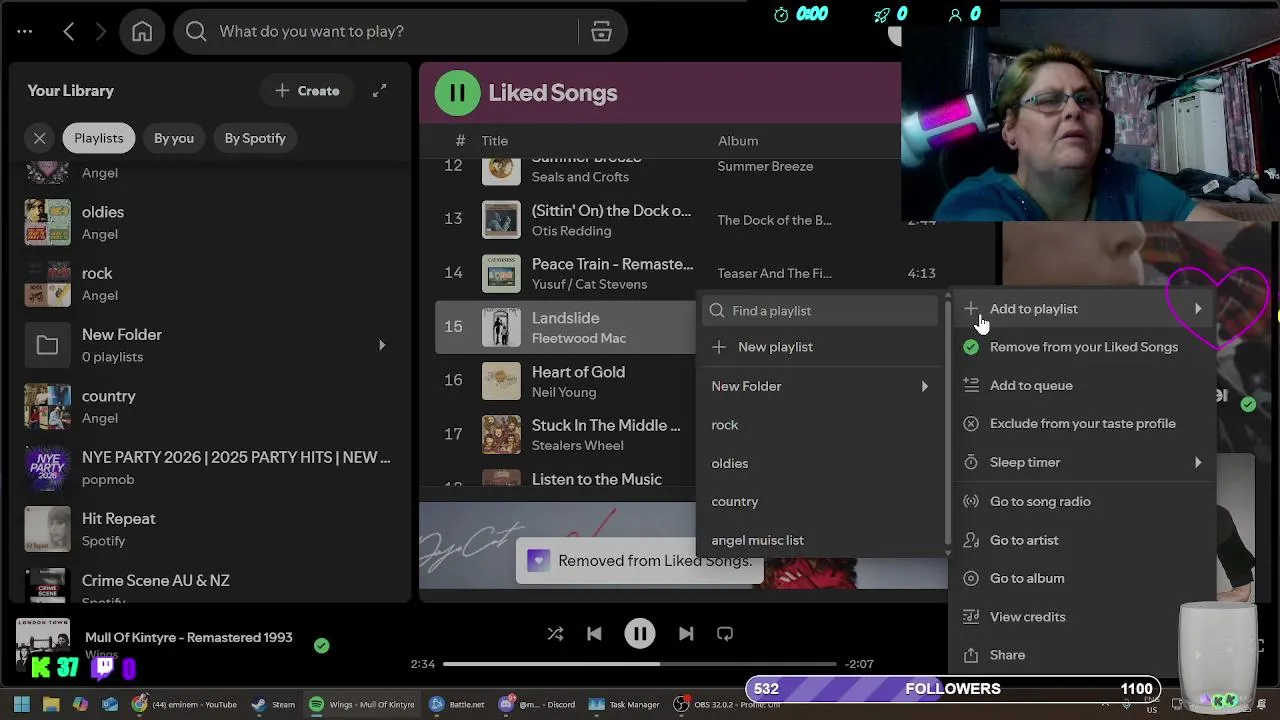Choose Go to song radio
1280x720 pixels.
coord(1084,502)
